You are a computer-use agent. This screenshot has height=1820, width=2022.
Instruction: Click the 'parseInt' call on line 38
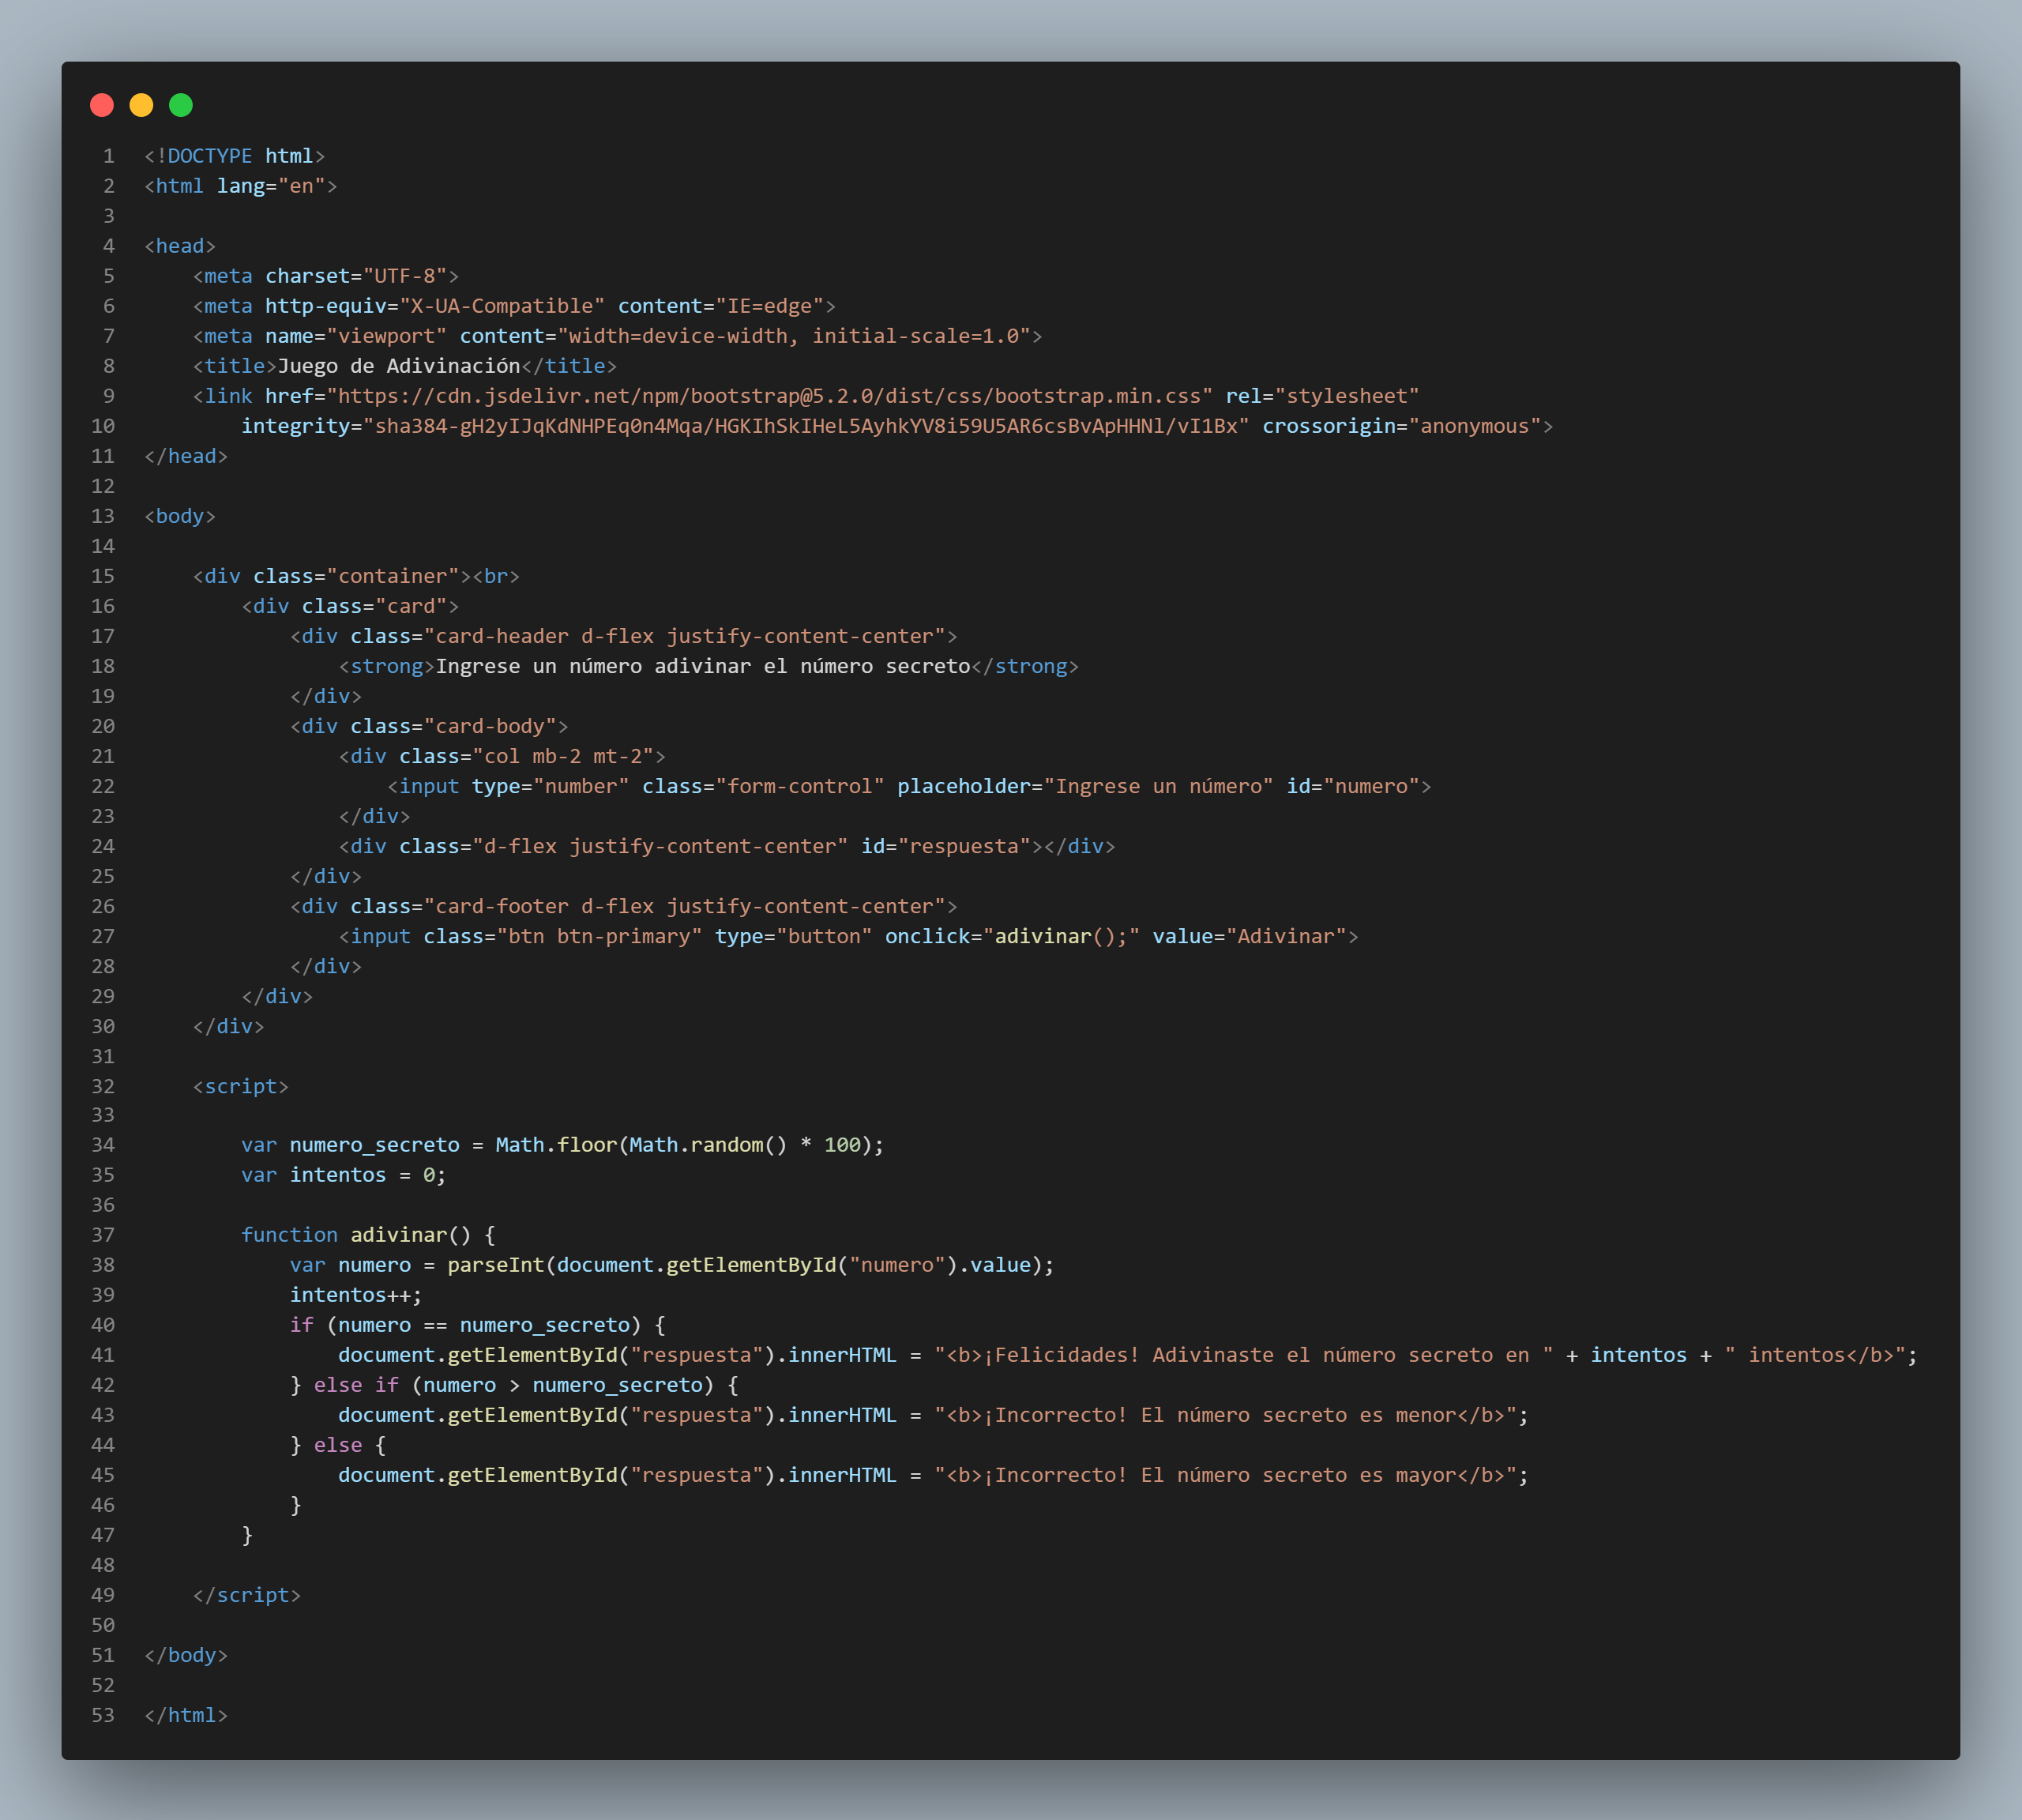[496, 1265]
